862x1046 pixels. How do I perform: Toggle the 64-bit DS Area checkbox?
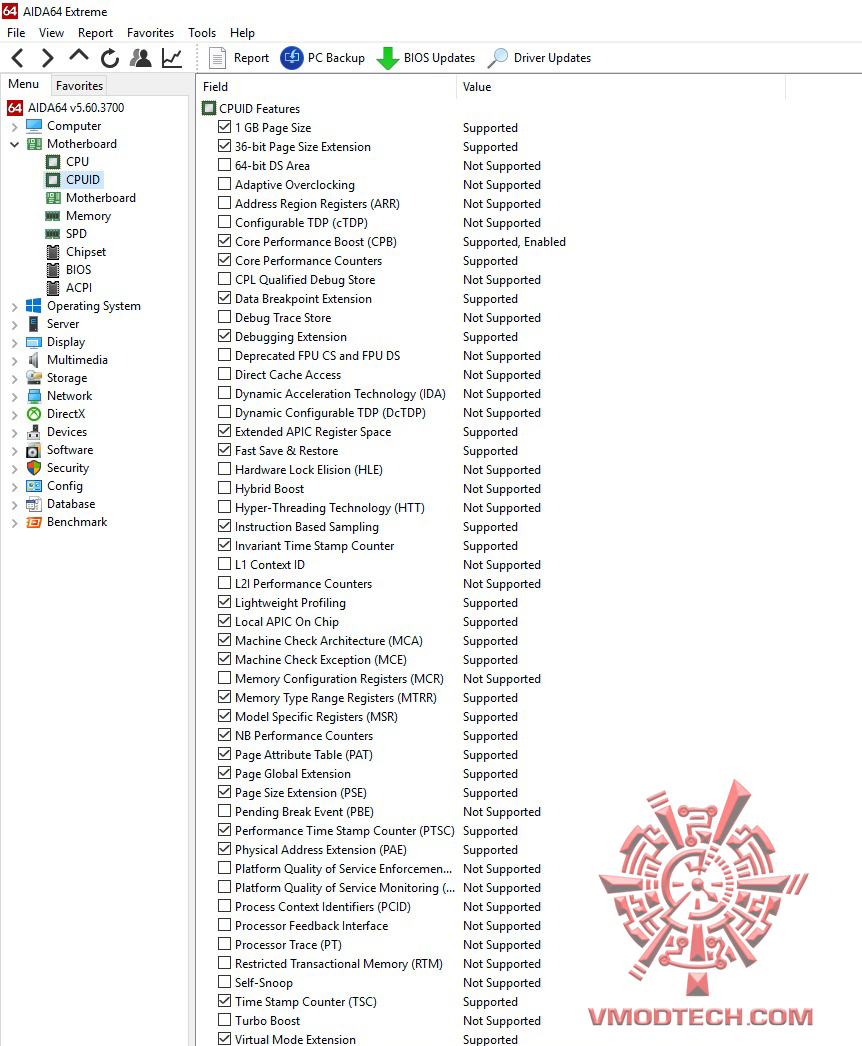[225, 165]
